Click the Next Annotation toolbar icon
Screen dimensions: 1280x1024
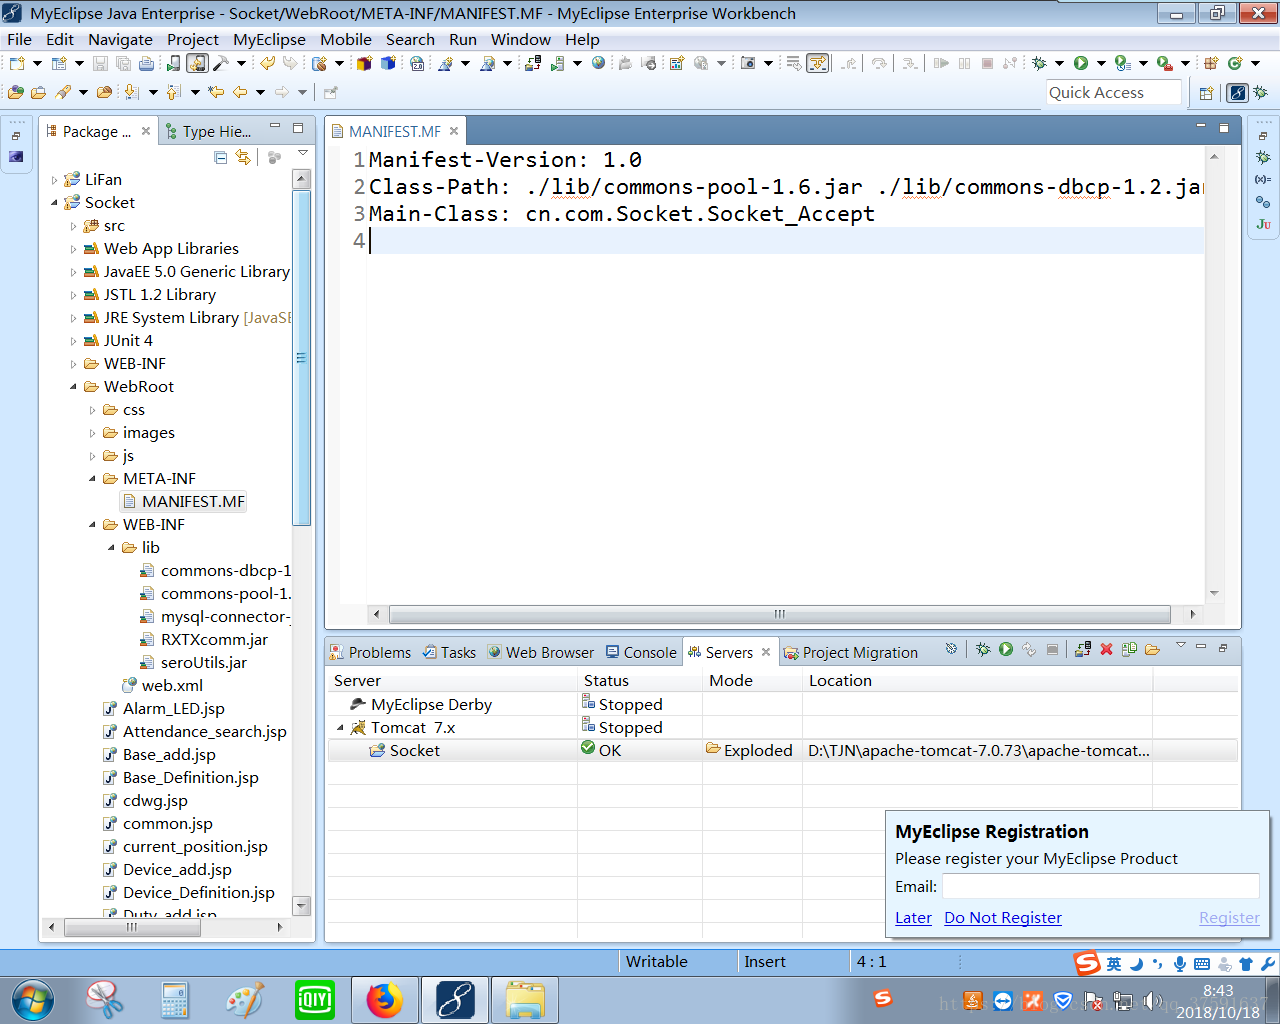131,92
